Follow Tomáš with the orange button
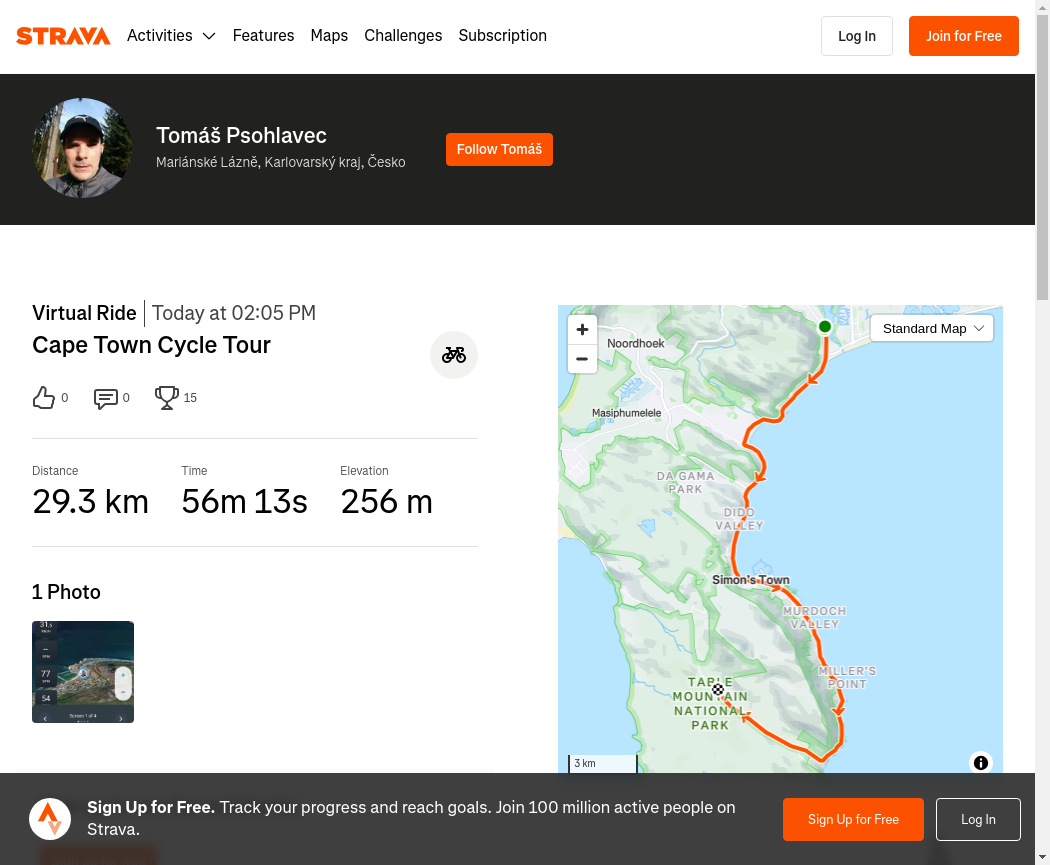Screen dimensions: 1050x865 [499, 149]
